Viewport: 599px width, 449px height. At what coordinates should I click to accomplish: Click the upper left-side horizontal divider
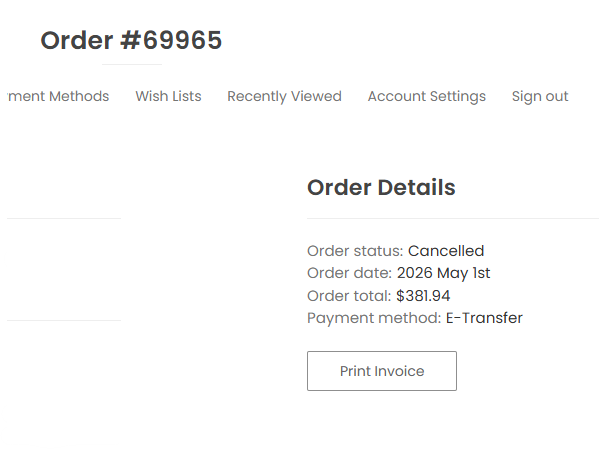coord(64,219)
